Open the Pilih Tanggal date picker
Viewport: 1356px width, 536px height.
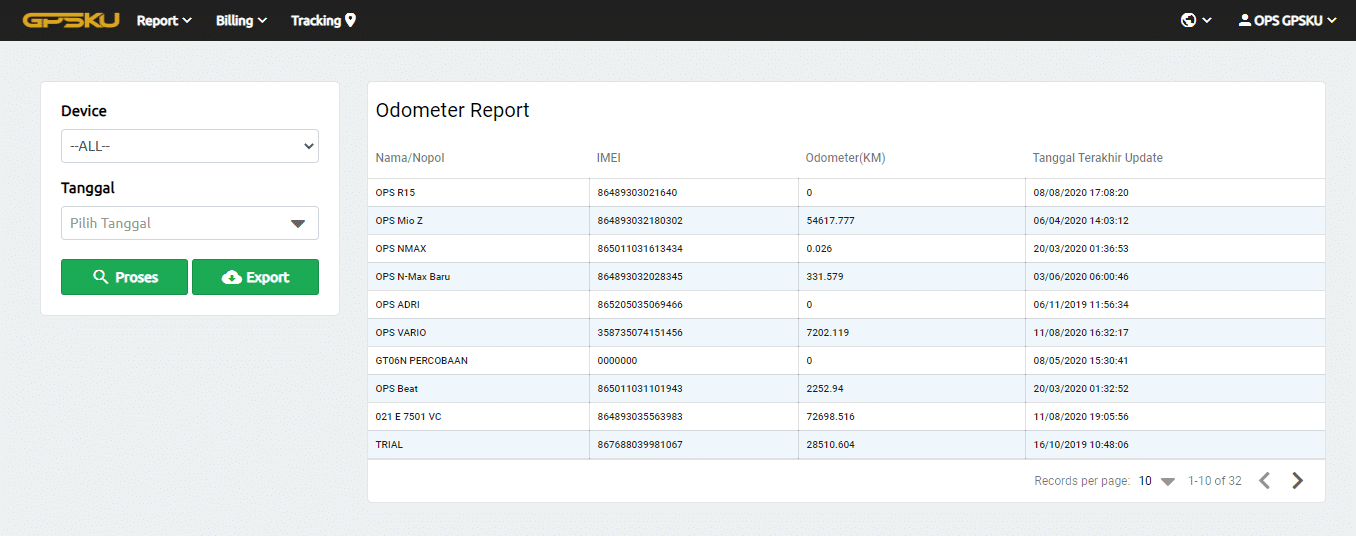[190, 223]
